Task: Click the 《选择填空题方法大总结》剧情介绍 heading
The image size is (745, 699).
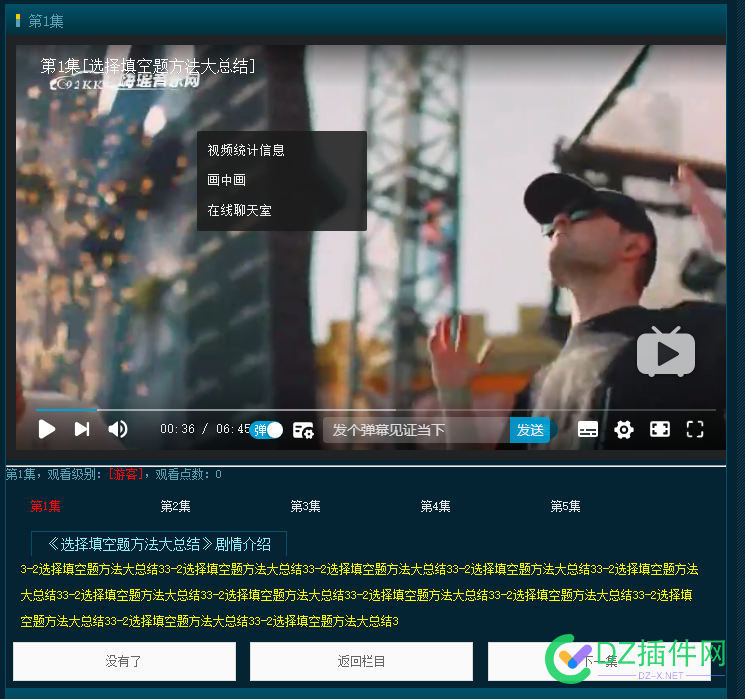Action: point(159,544)
